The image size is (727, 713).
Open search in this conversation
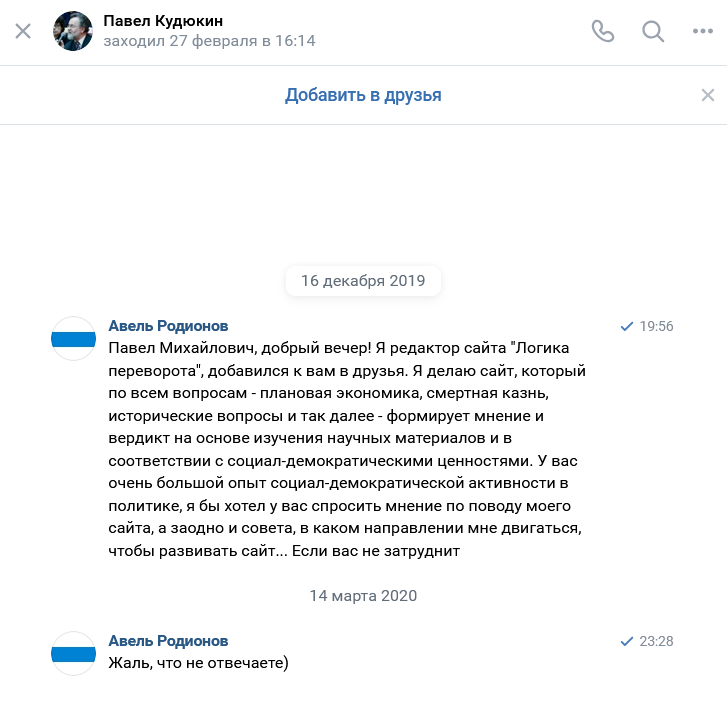click(x=653, y=32)
